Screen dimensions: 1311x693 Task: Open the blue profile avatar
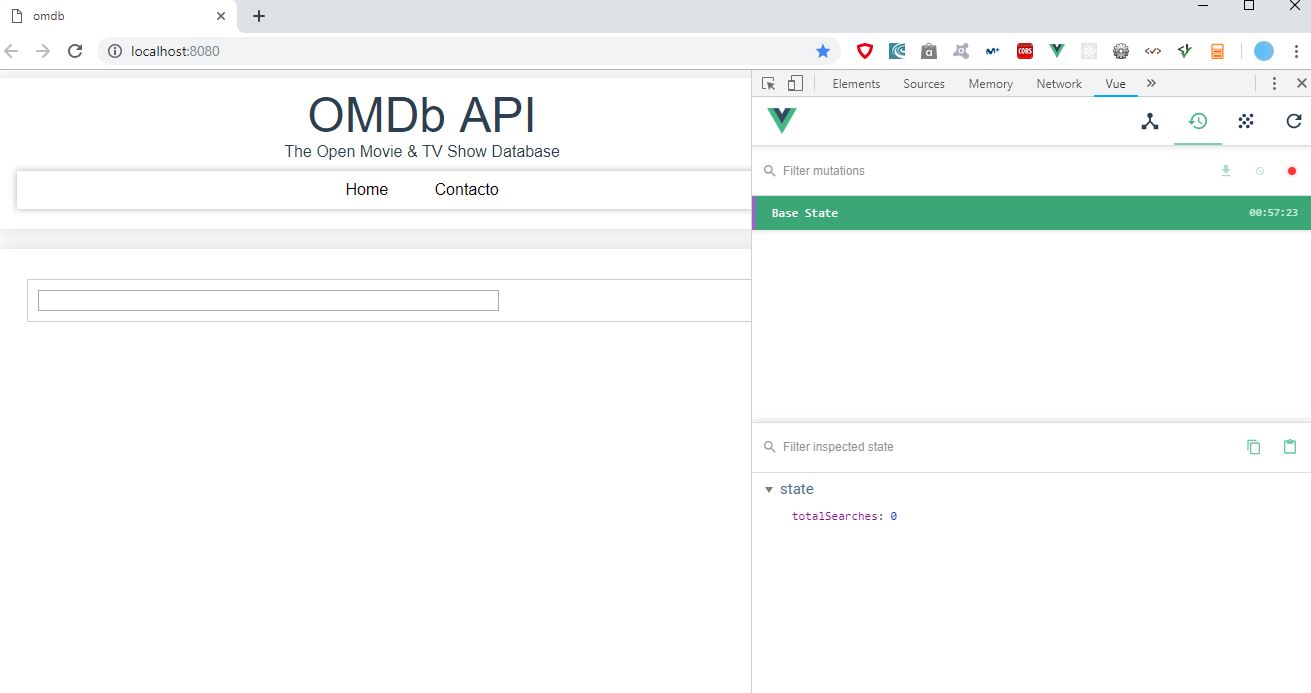1264,51
